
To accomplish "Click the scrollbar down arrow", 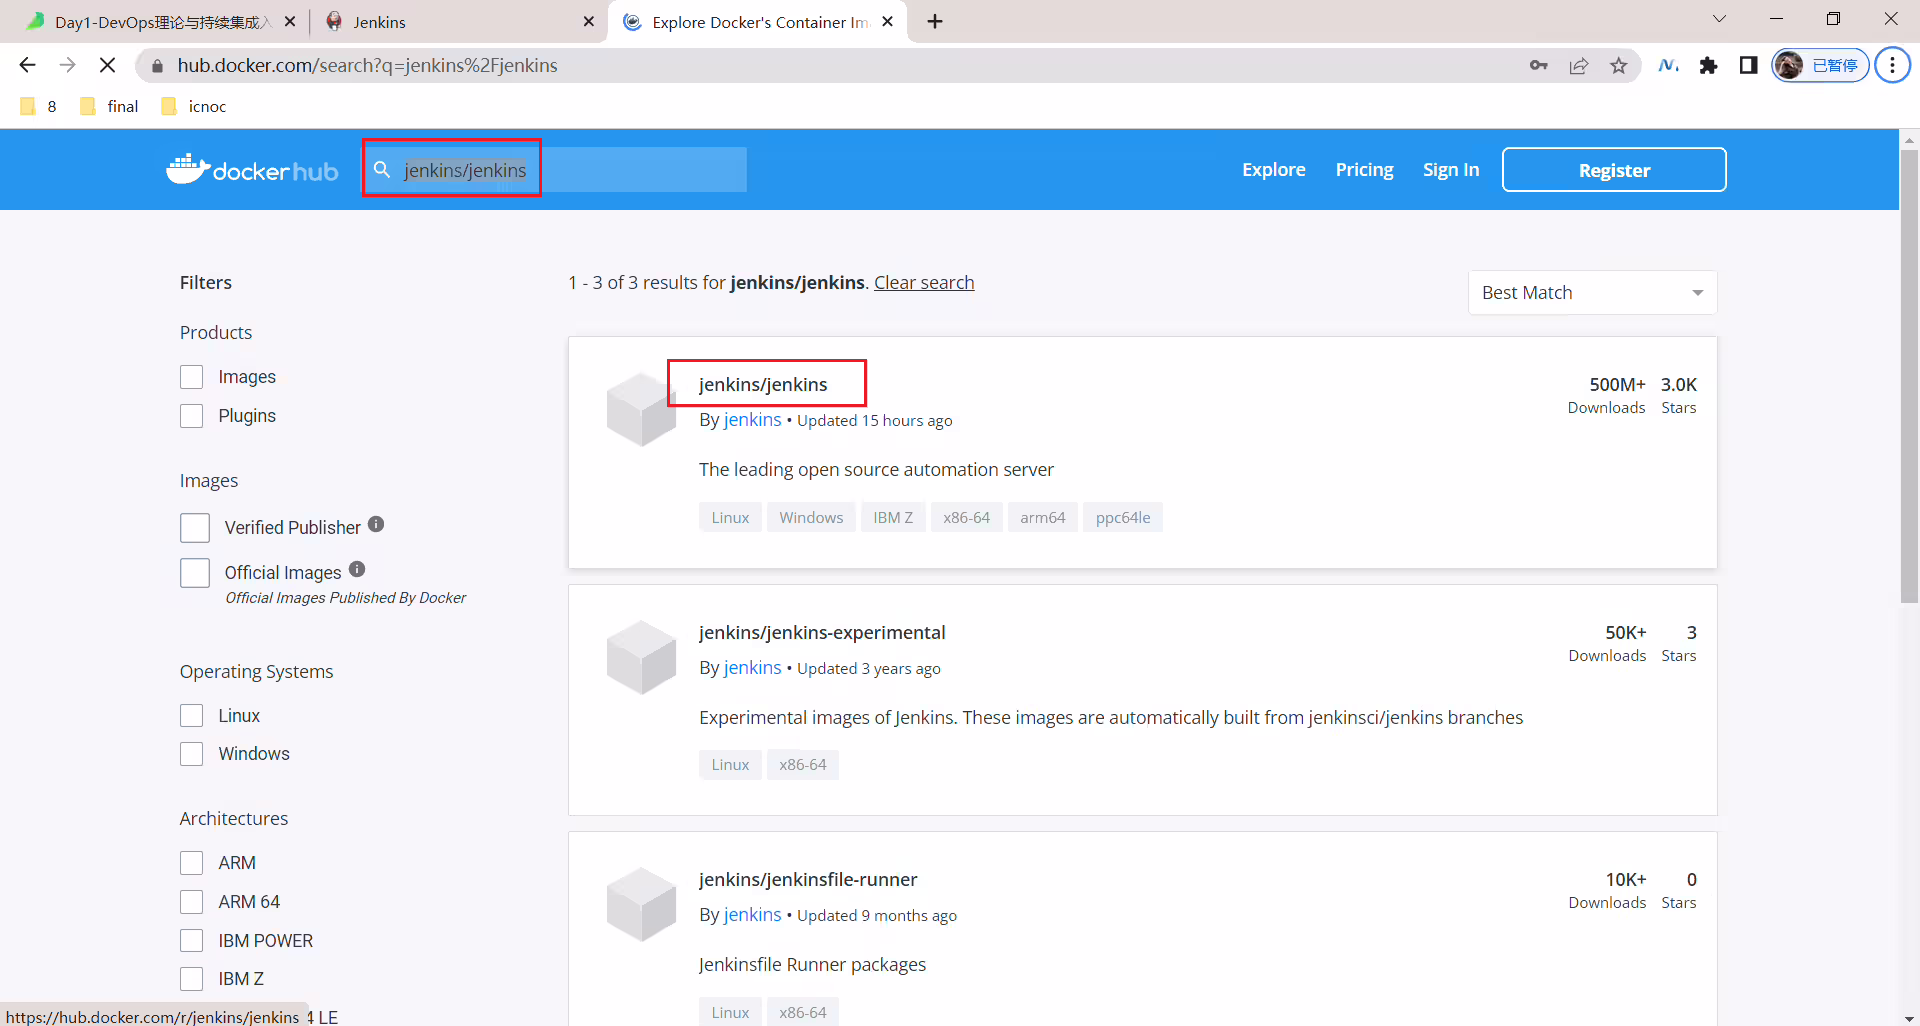I will click(1909, 1017).
